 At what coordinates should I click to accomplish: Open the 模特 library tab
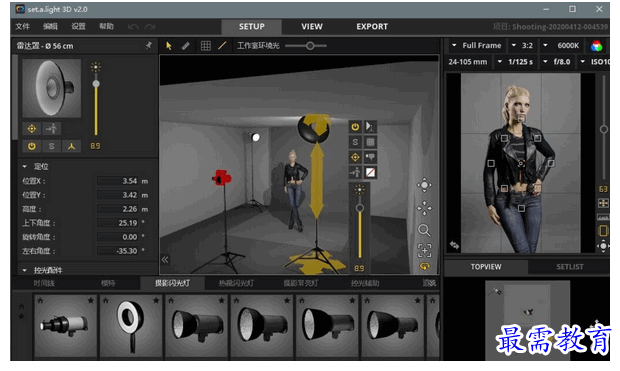(108, 283)
